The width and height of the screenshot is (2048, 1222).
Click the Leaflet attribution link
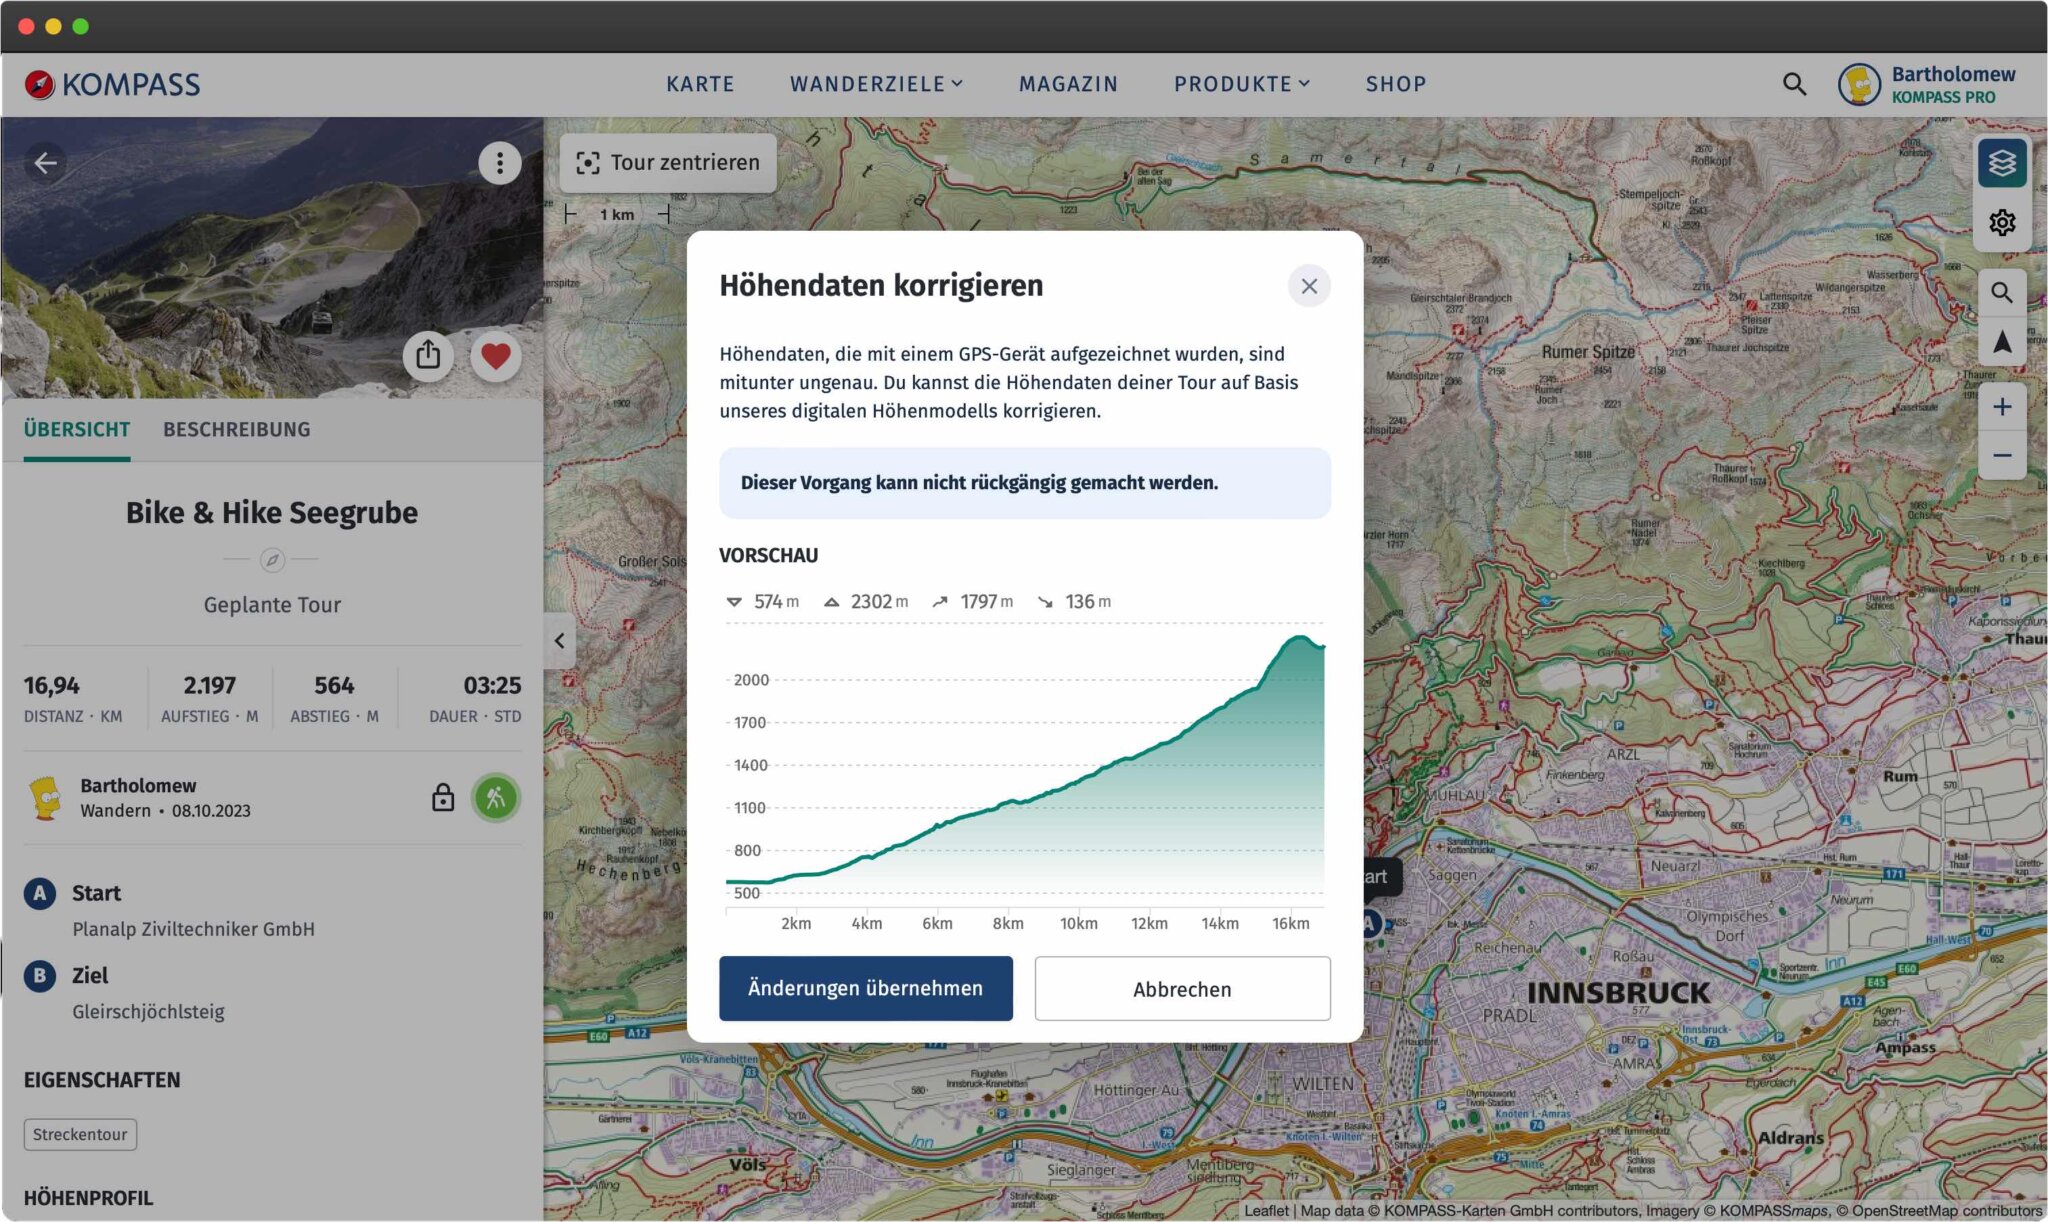pos(1266,1210)
